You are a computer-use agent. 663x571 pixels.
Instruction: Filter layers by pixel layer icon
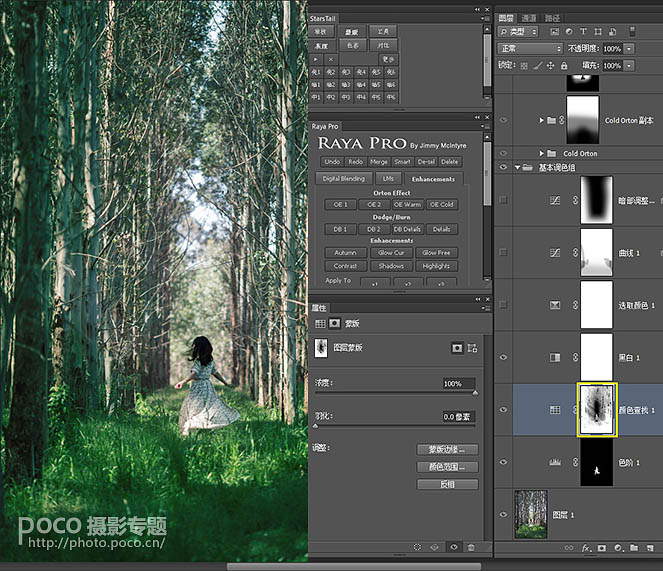tap(555, 32)
